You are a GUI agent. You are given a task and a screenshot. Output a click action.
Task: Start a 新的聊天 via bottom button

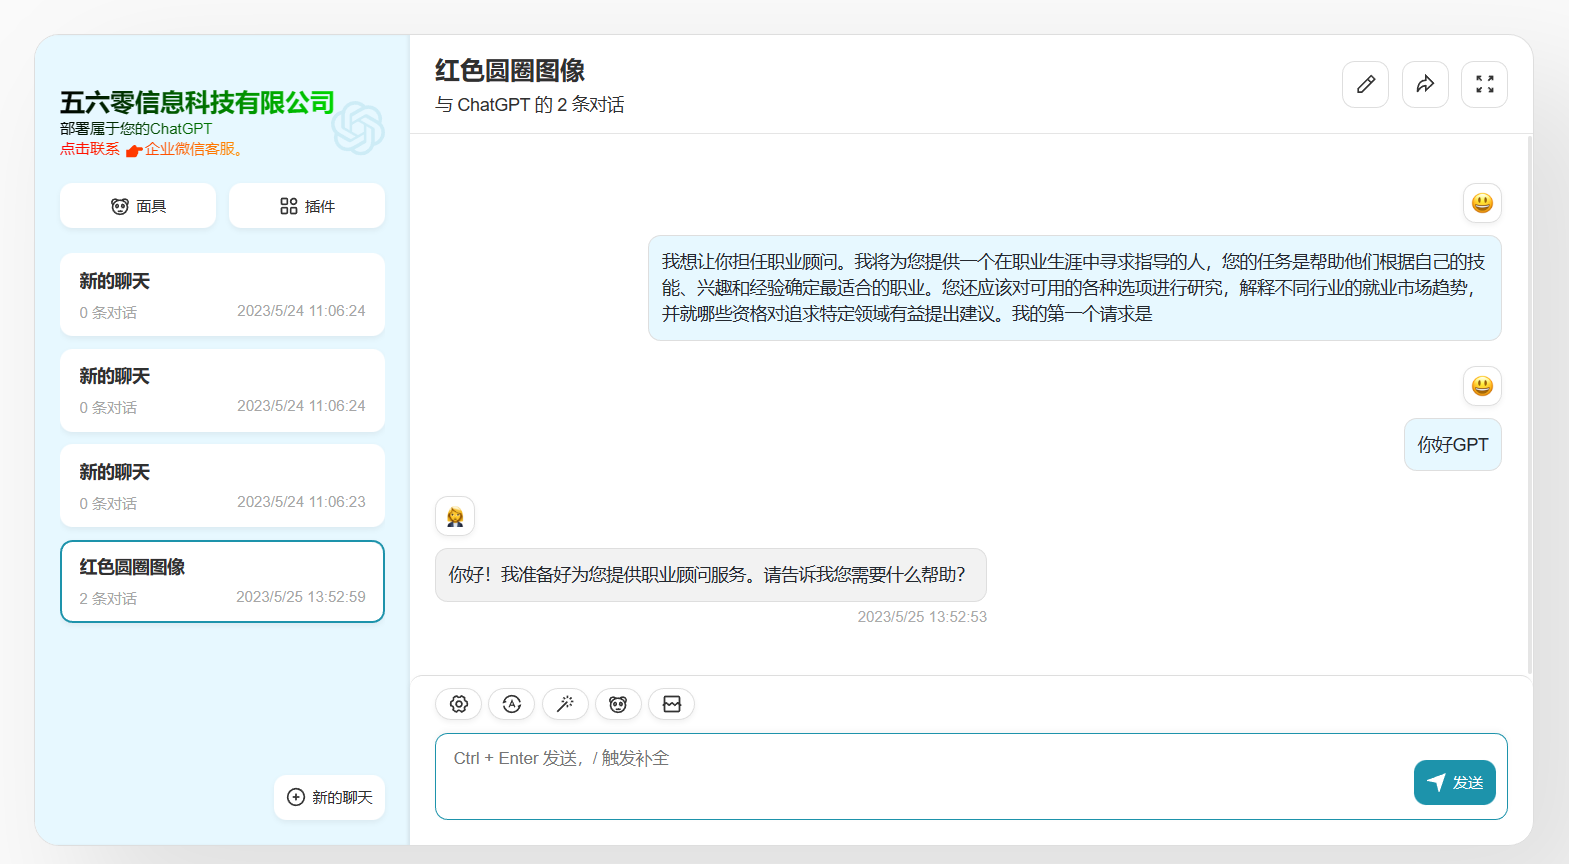330,797
